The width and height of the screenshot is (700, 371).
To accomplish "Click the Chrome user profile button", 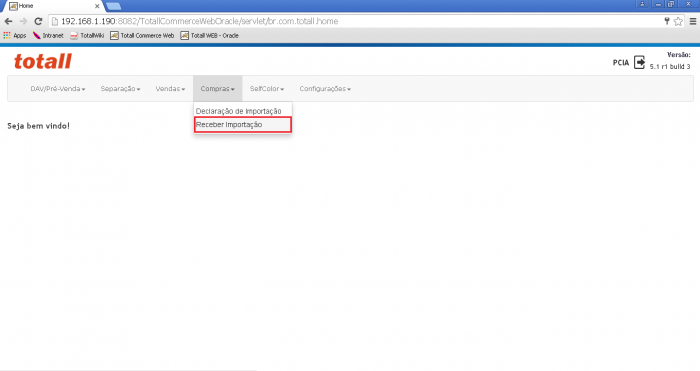I will pyautogui.click(x=642, y=4).
